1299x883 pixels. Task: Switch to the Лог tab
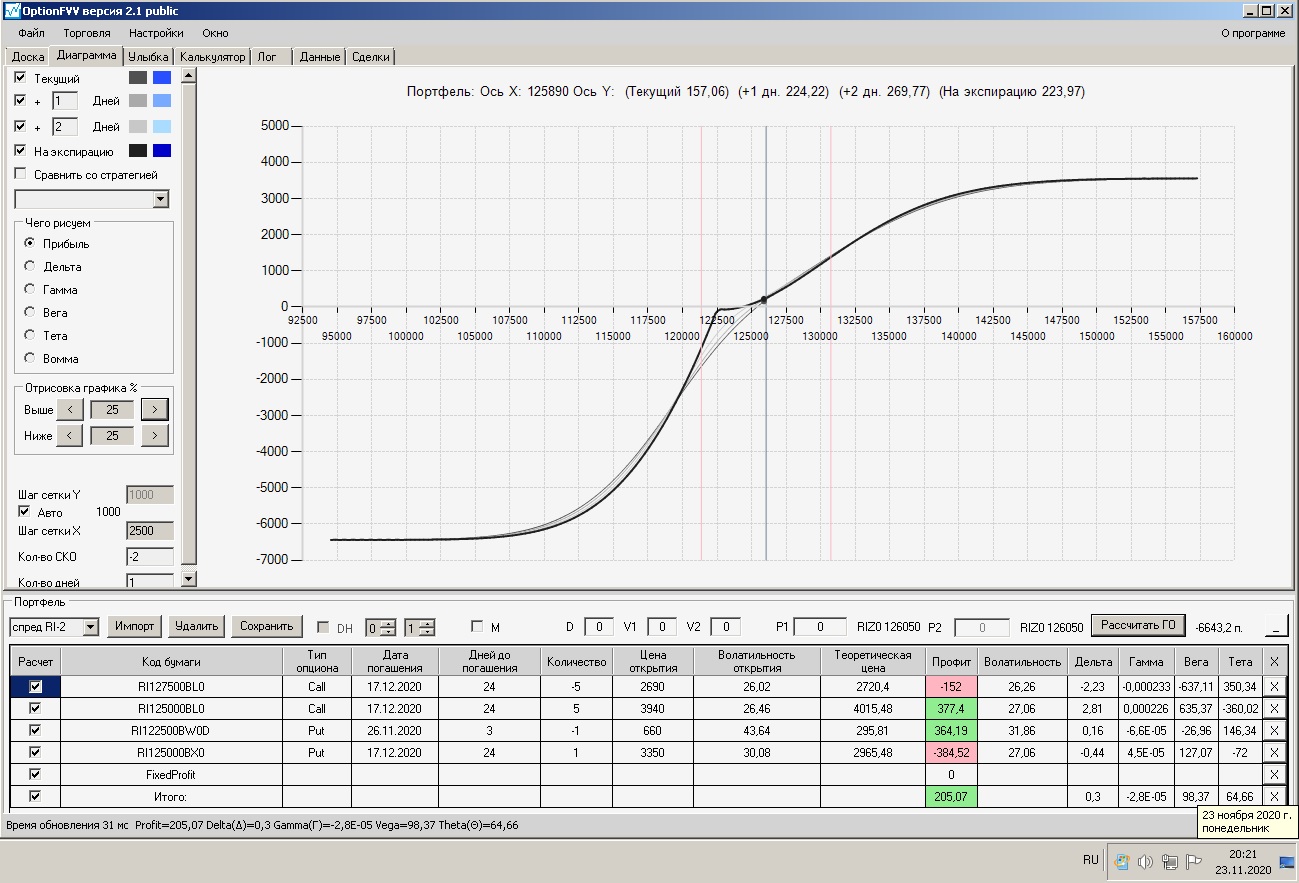[x=271, y=57]
